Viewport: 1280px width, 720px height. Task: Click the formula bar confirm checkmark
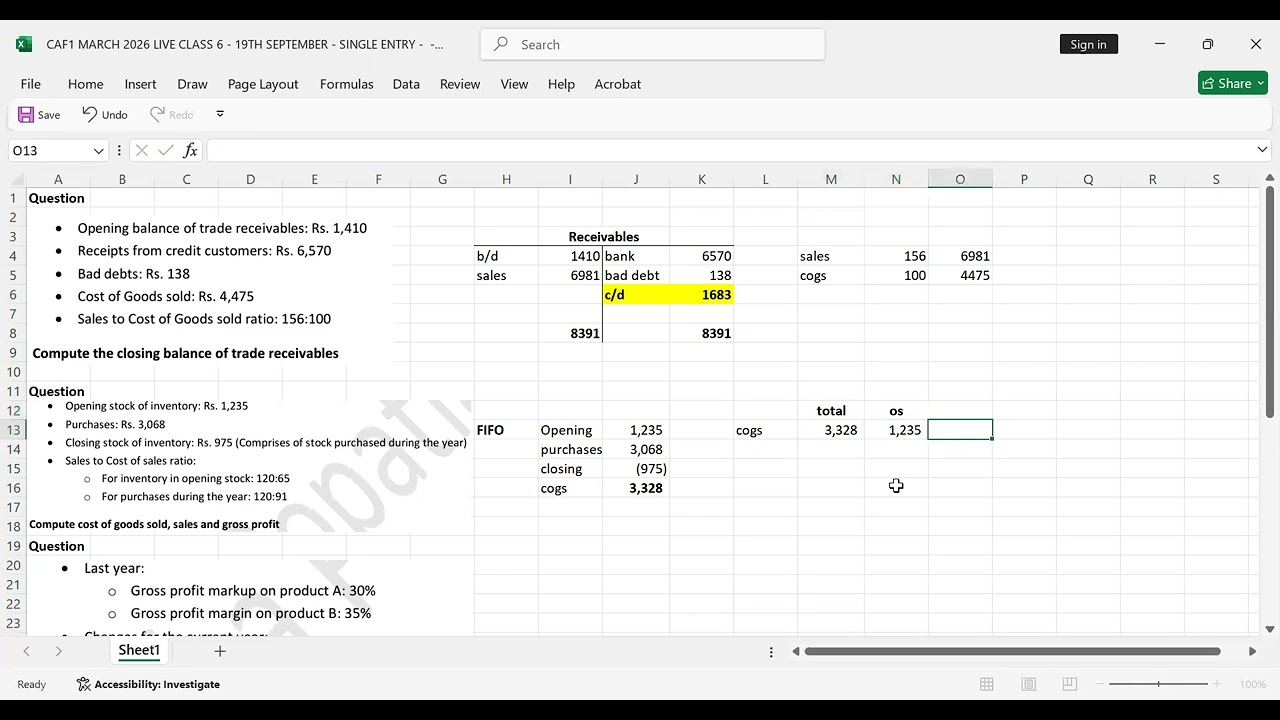(166, 150)
